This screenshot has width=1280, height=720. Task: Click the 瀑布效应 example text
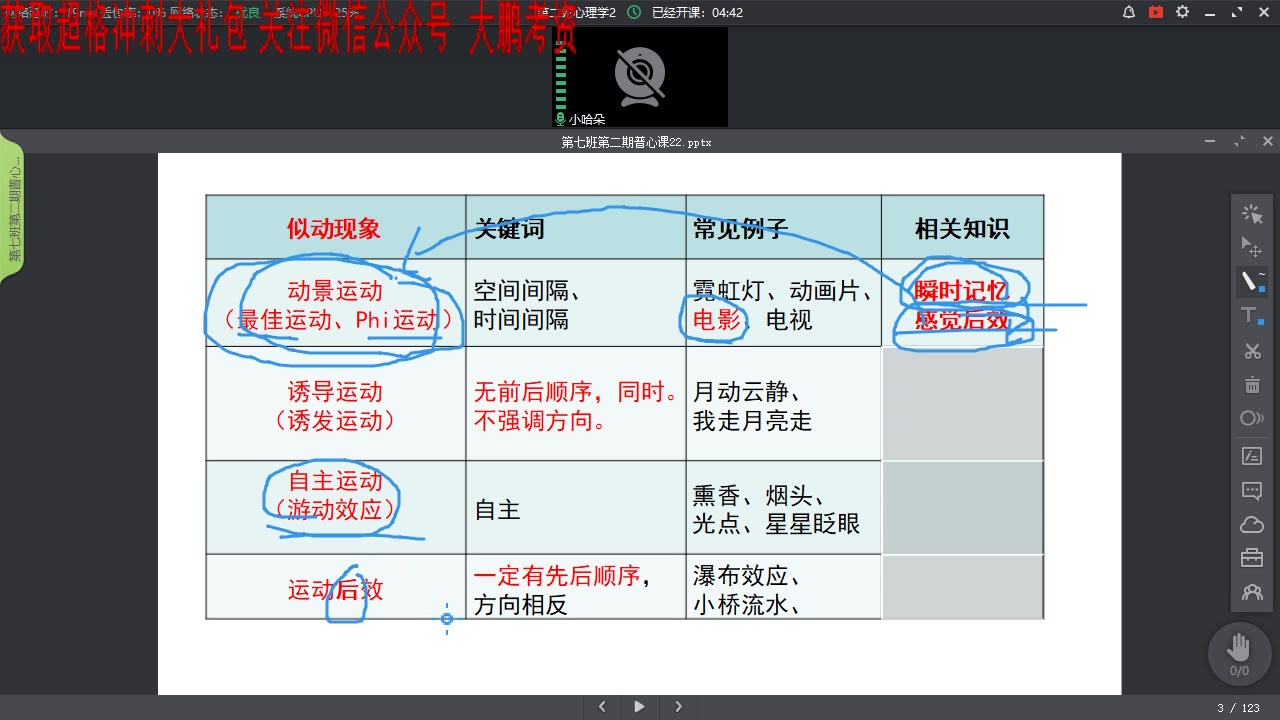(741, 575)
